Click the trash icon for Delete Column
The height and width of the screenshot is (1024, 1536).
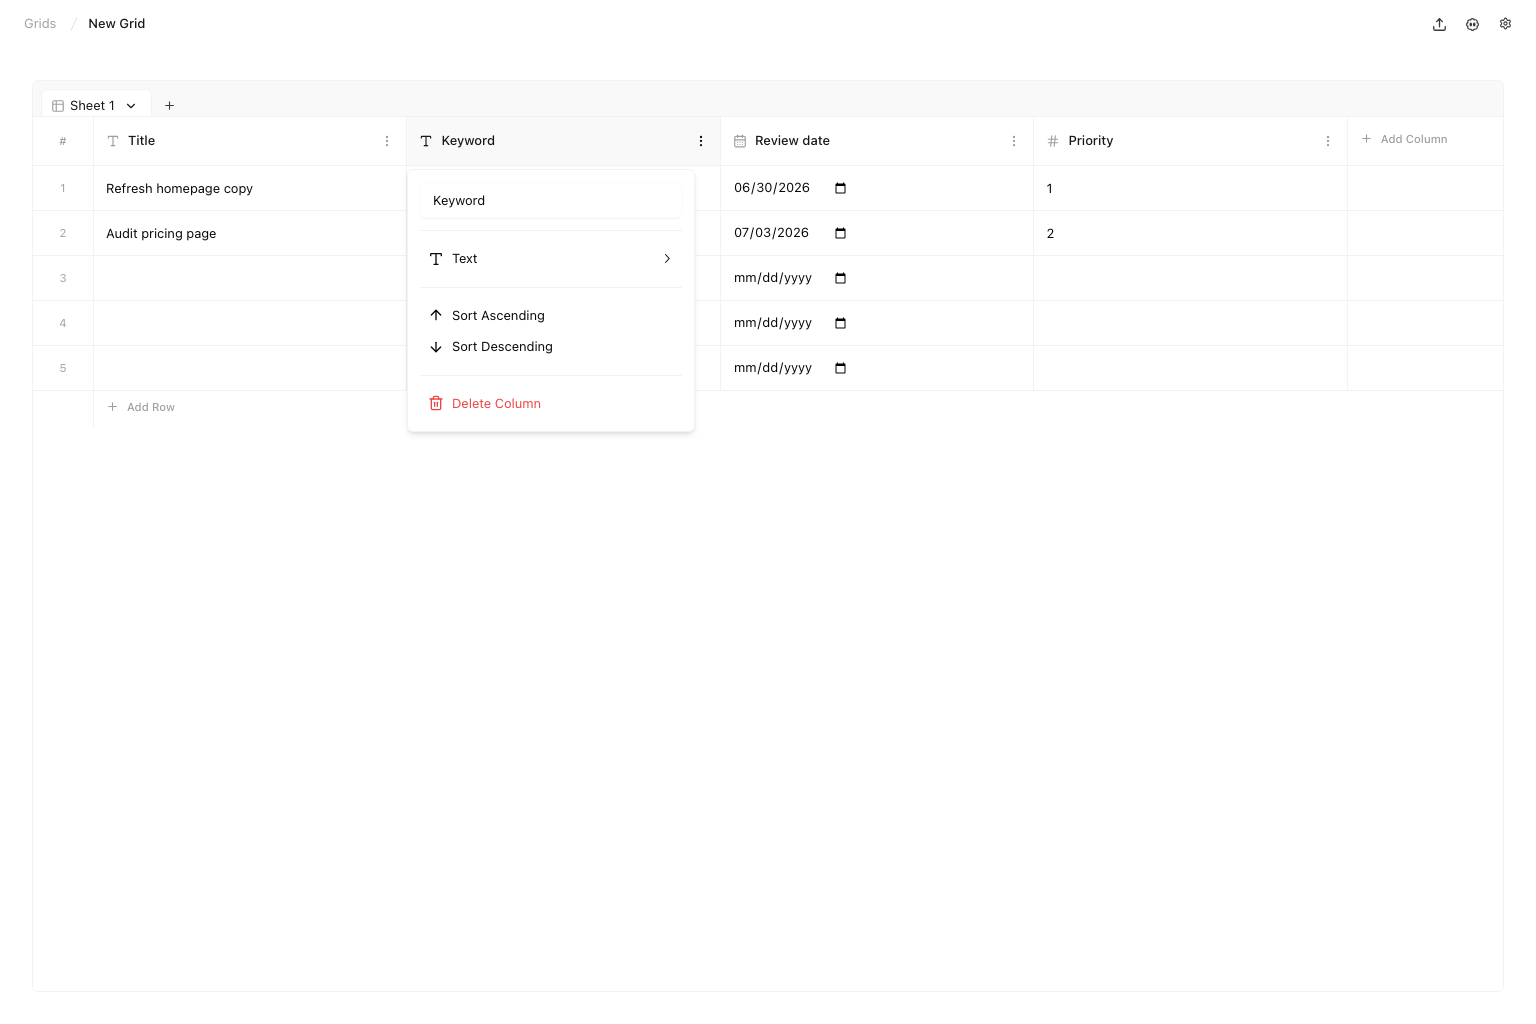[436, 403]
